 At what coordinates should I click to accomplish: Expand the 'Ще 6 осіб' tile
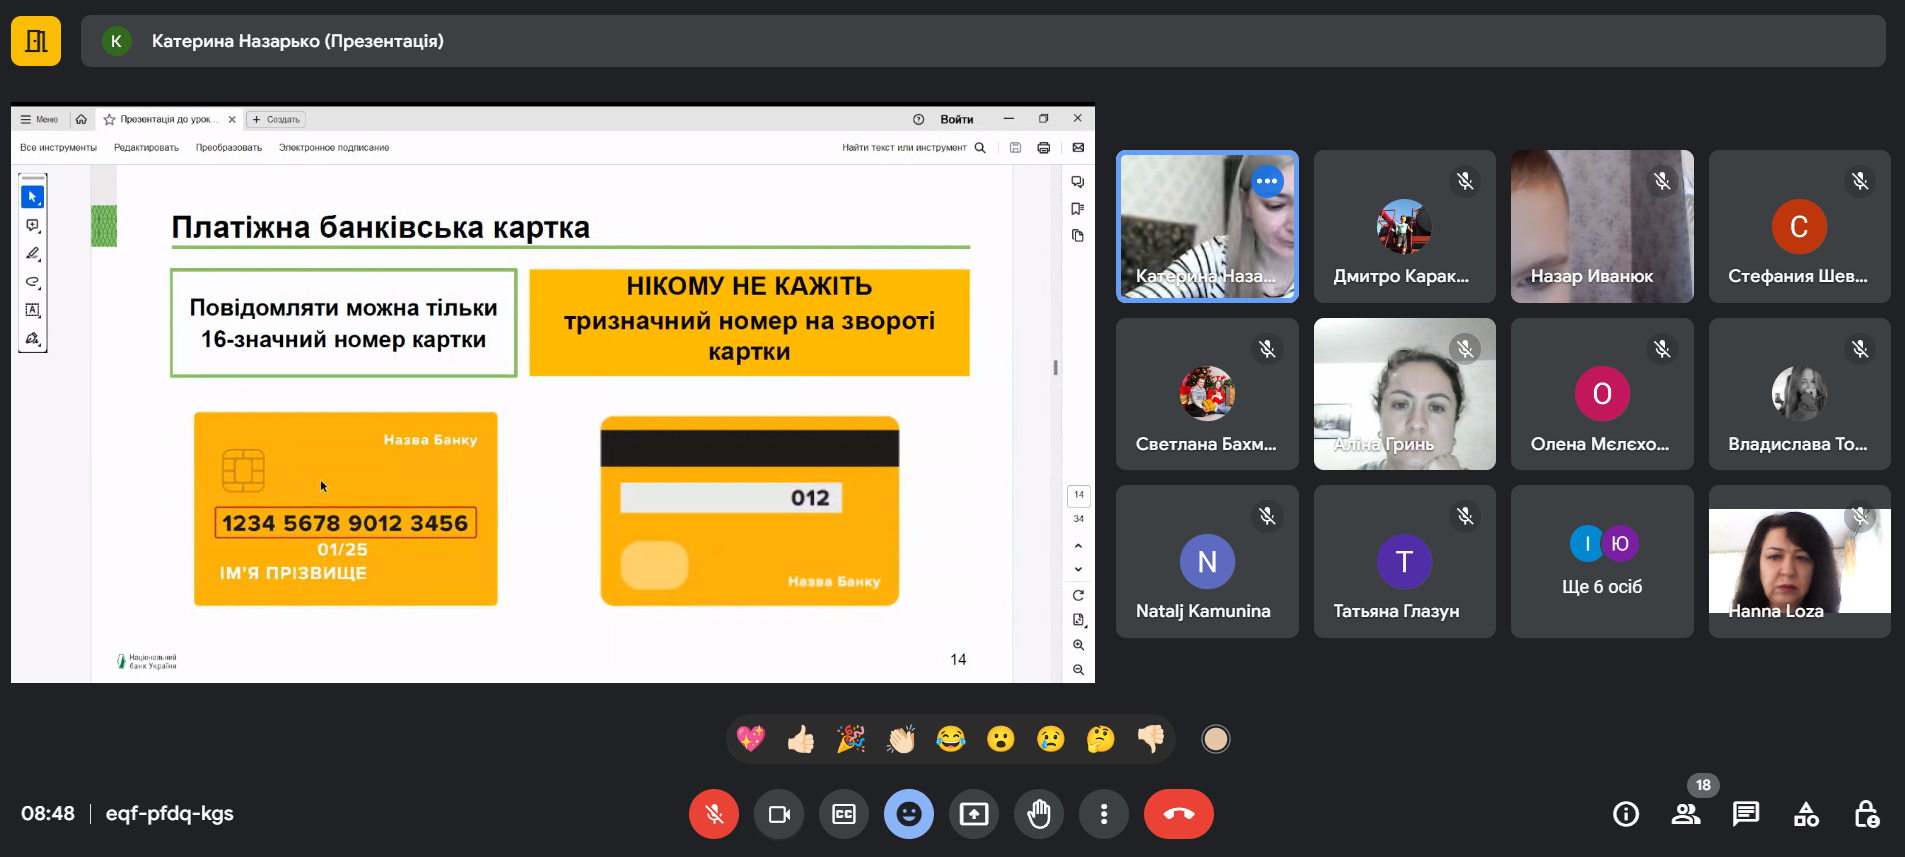pyautogui.click(x=1602, y=562)
